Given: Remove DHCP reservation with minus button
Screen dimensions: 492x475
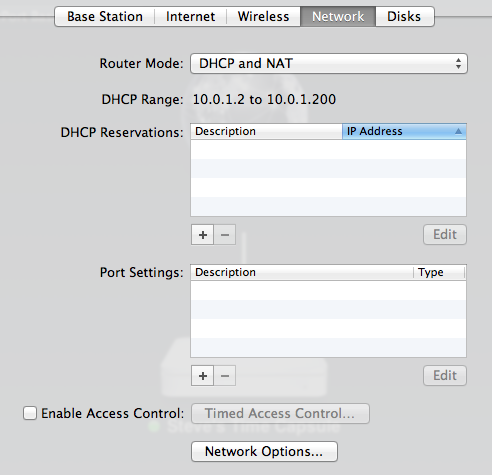Looking at the screenshot, I should (225, 235).
